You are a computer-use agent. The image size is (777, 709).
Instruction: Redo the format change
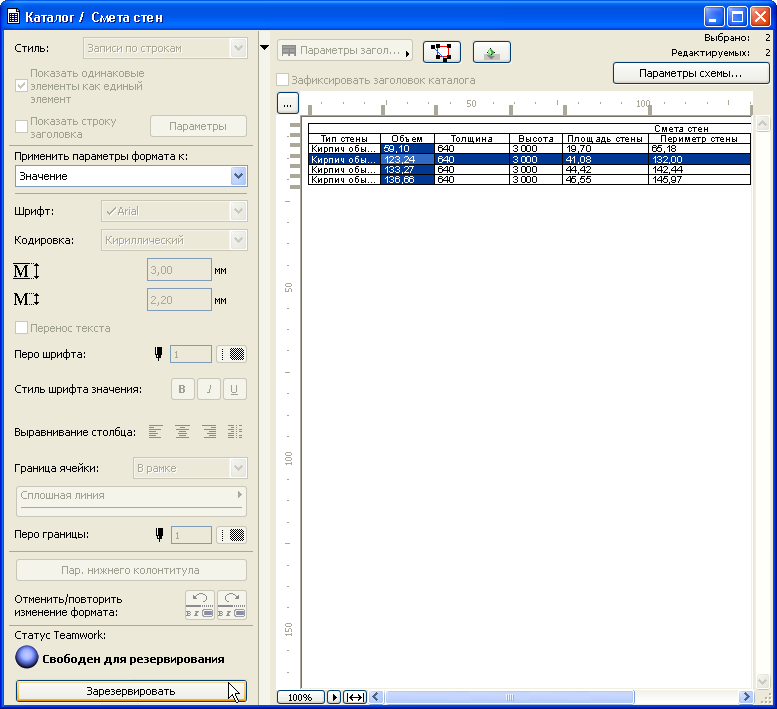point(231,604)
